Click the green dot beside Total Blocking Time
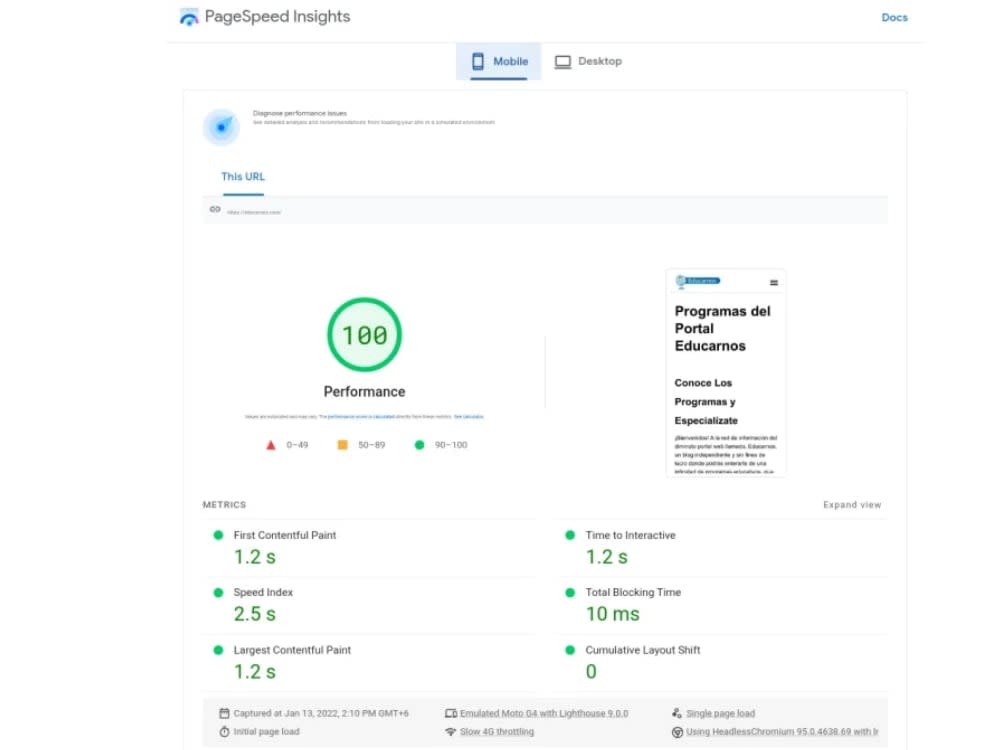Image resolution: width=1000 pixels, height=750 pixels. [570, 592]
